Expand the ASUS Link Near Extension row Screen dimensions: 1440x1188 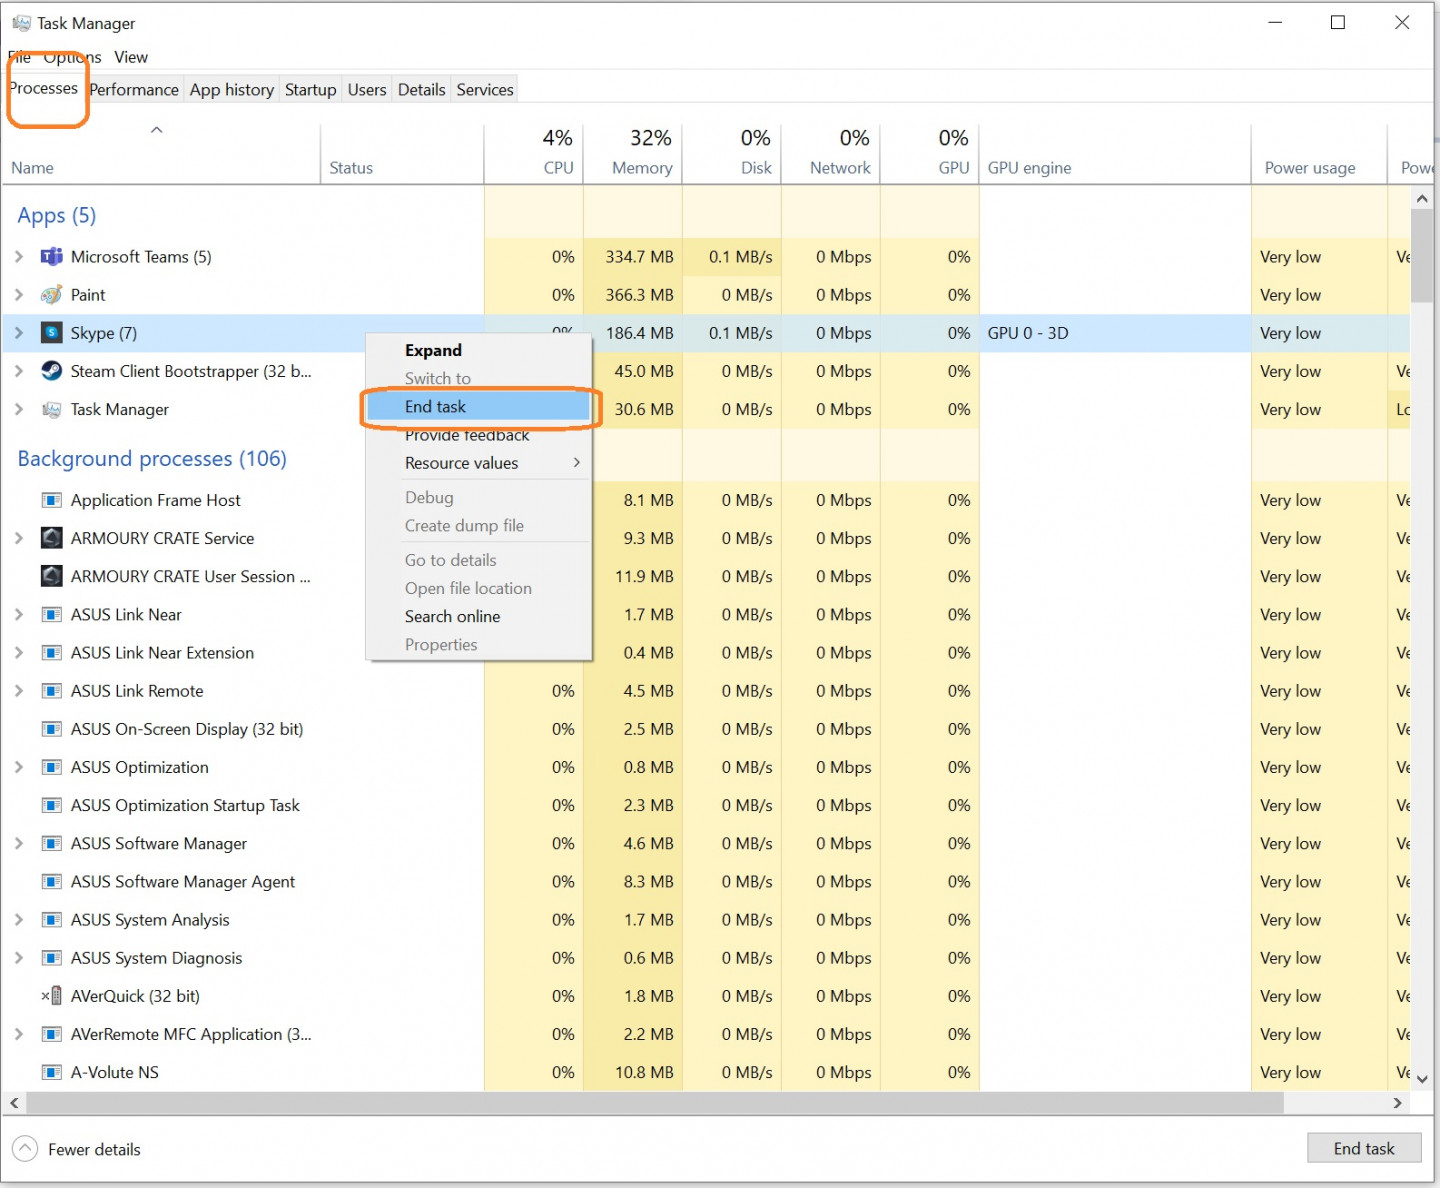point(18,653)
